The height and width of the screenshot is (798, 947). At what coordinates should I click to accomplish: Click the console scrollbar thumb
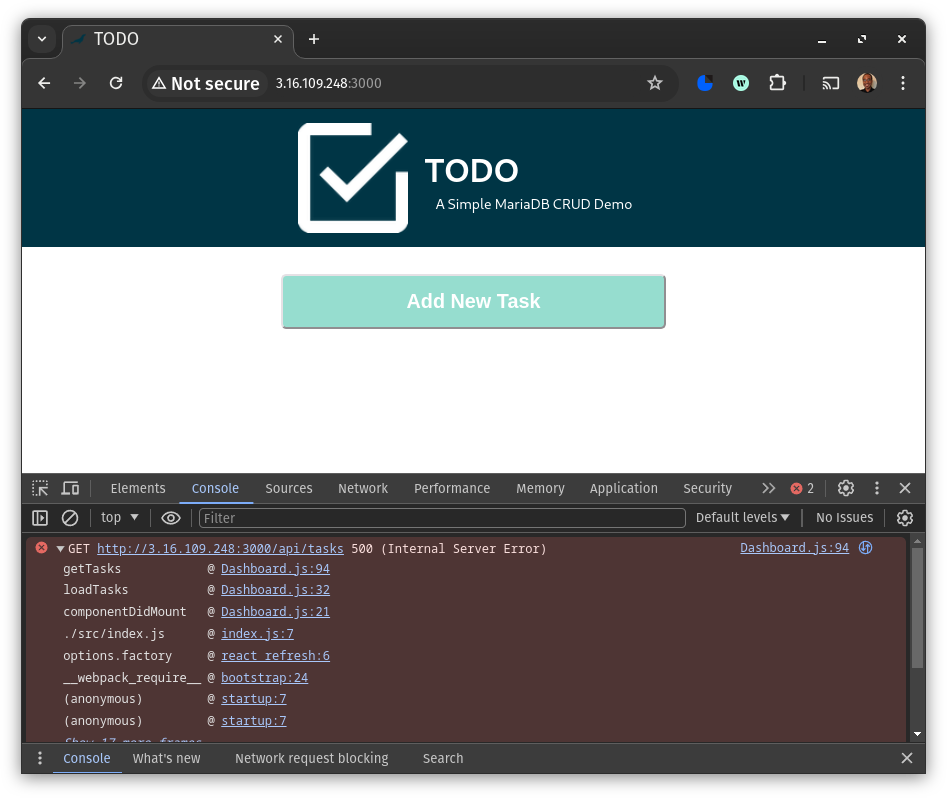point(917,608)
